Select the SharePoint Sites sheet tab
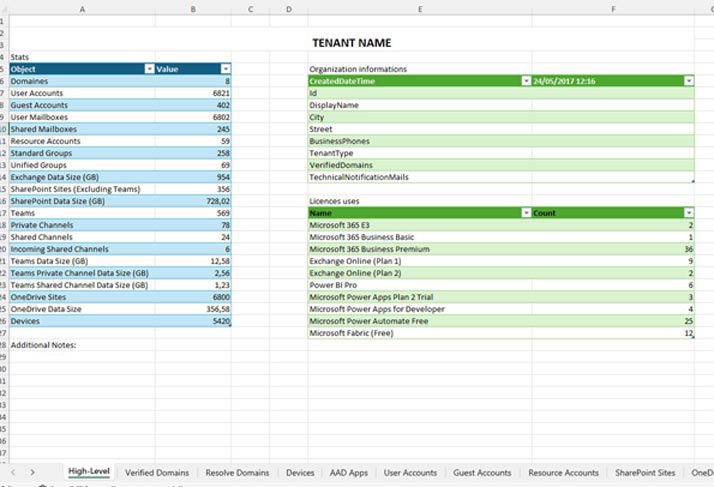Viewport: 714px width, 487px height. tap(645, 473)
